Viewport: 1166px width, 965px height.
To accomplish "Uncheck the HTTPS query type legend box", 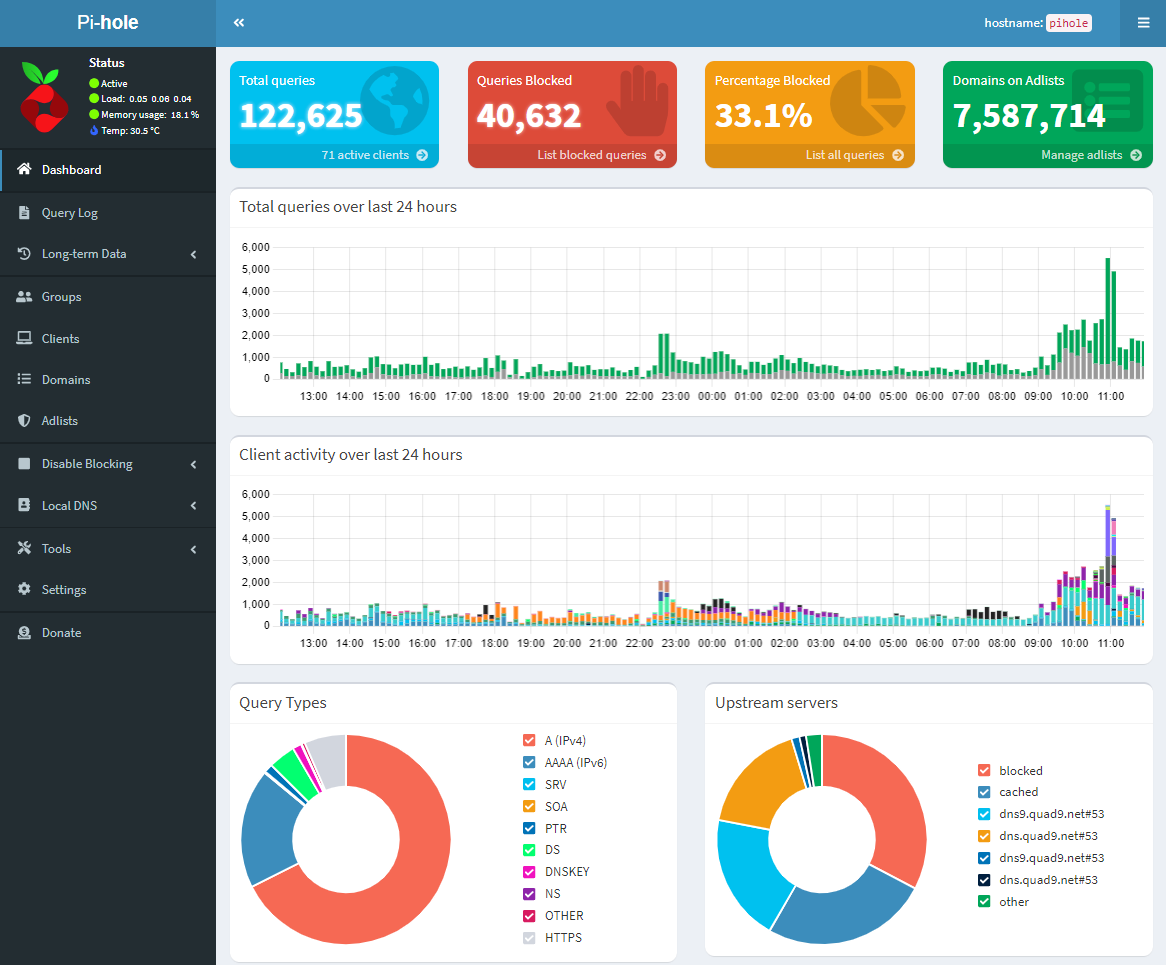I will tap(530, 938).
